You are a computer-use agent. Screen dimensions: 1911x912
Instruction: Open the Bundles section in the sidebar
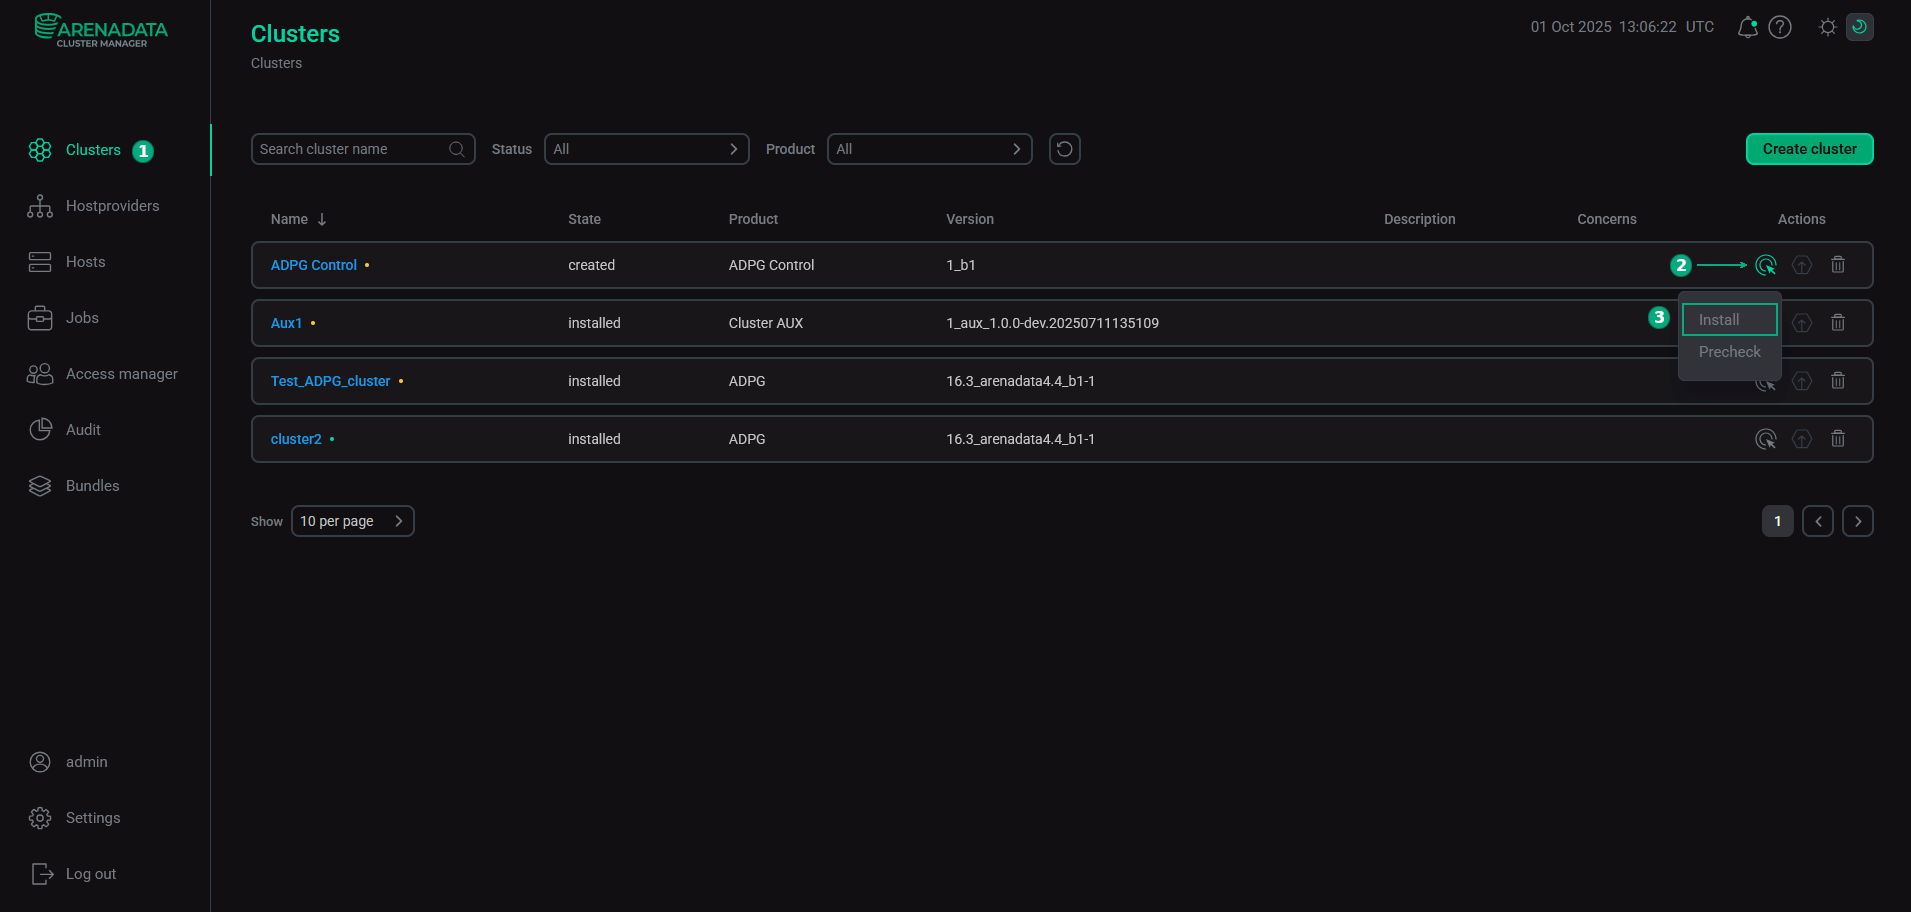tap(92, 485)
